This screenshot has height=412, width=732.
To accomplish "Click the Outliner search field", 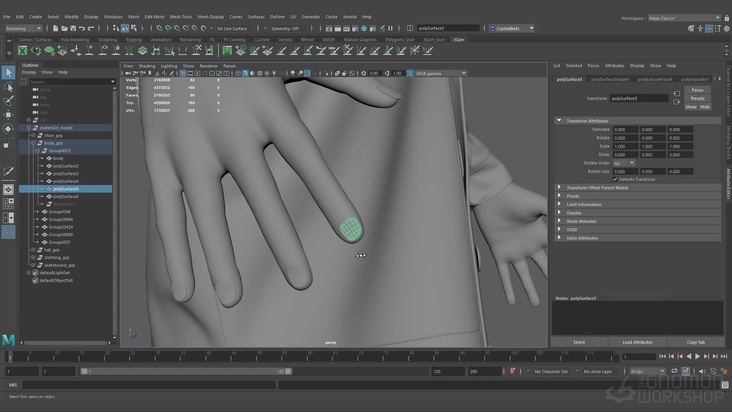I will pos(71,82).
